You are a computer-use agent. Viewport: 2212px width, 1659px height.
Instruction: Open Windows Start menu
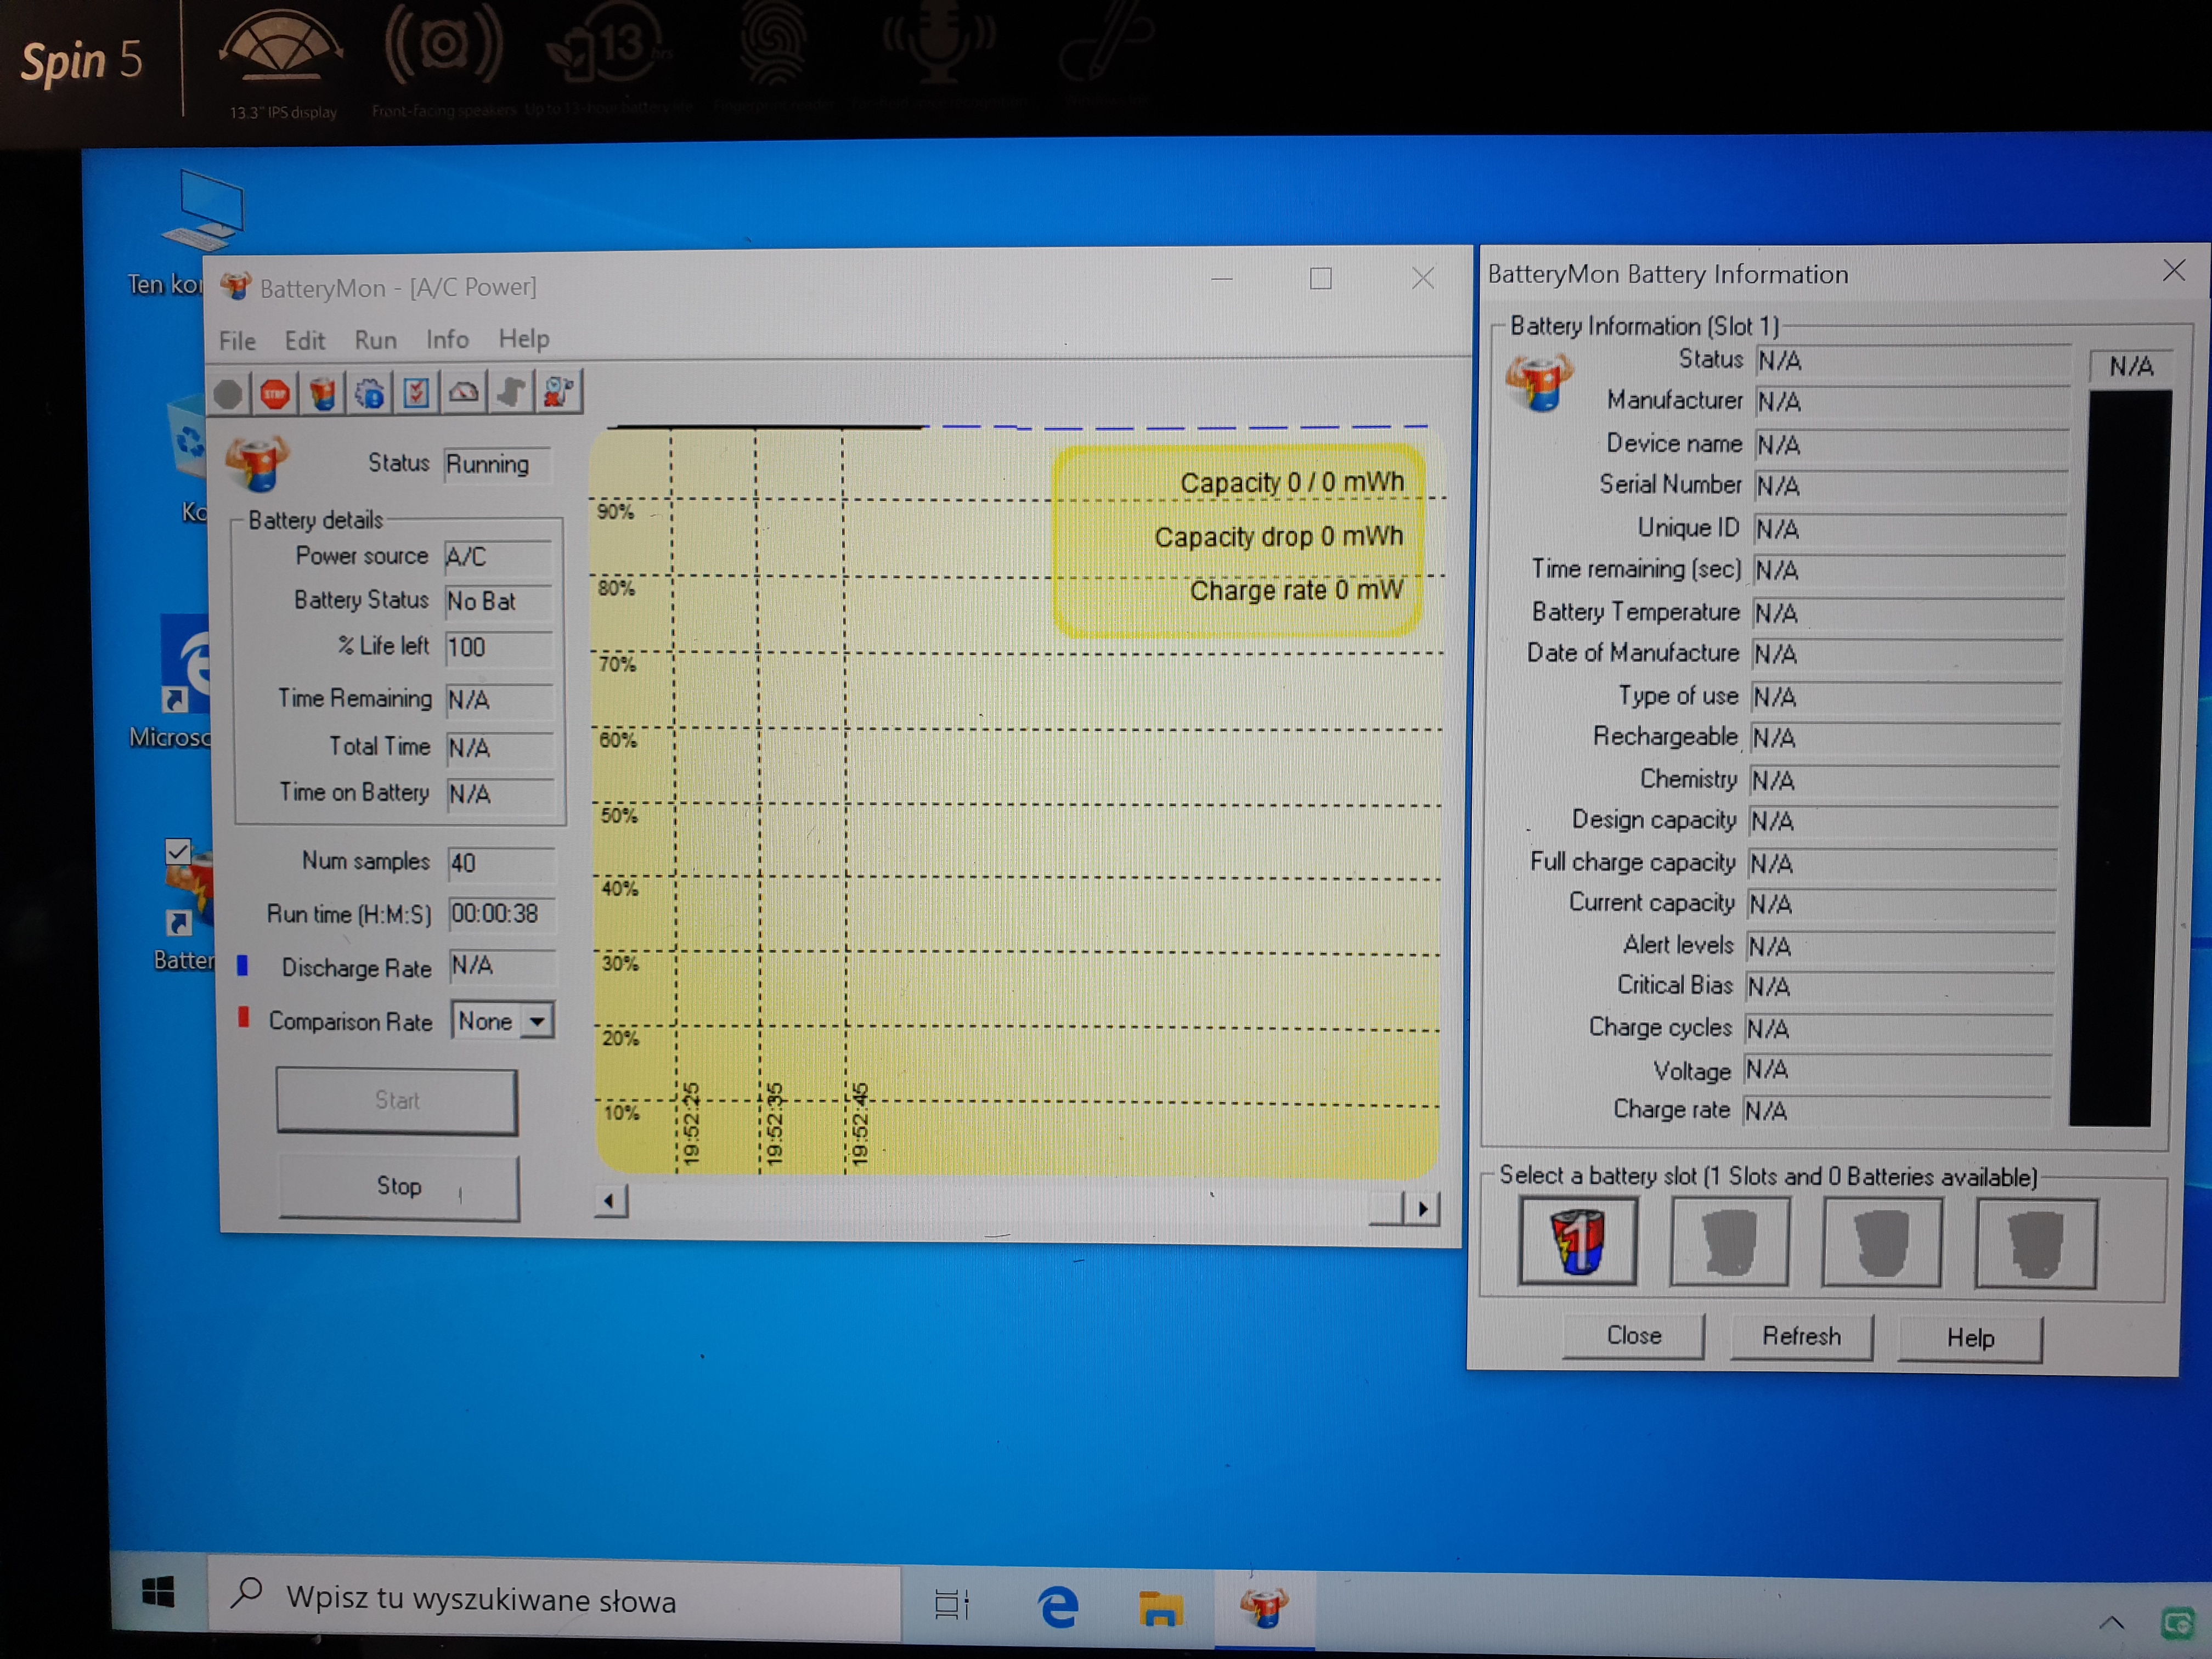pyautogui.click(x=157, y=1591)
